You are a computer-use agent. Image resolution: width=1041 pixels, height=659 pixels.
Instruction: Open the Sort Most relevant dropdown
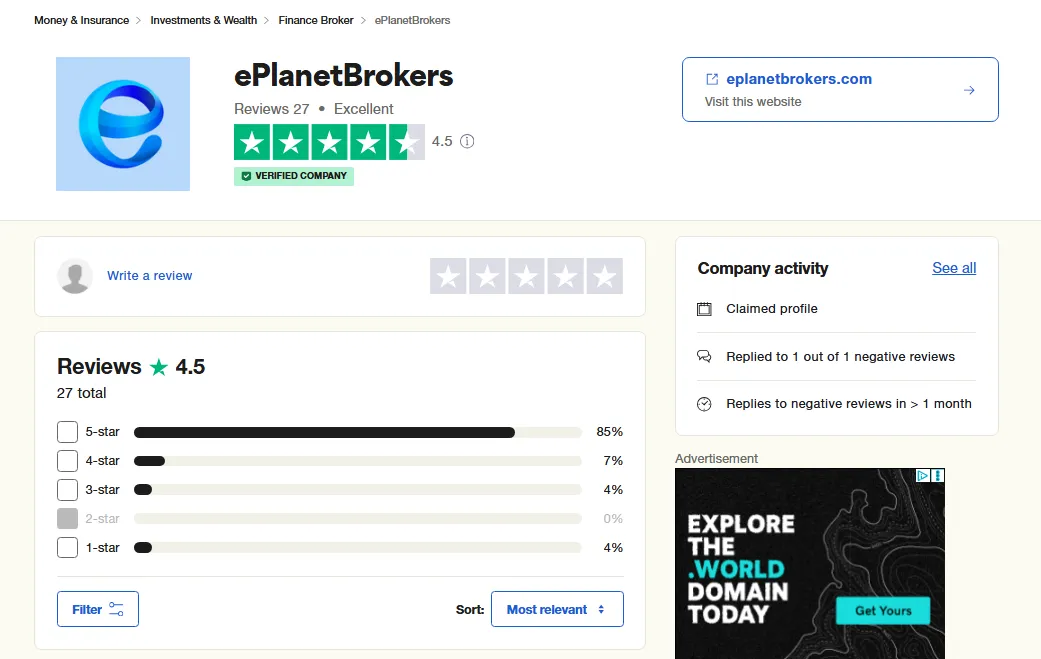coord(557,609)
